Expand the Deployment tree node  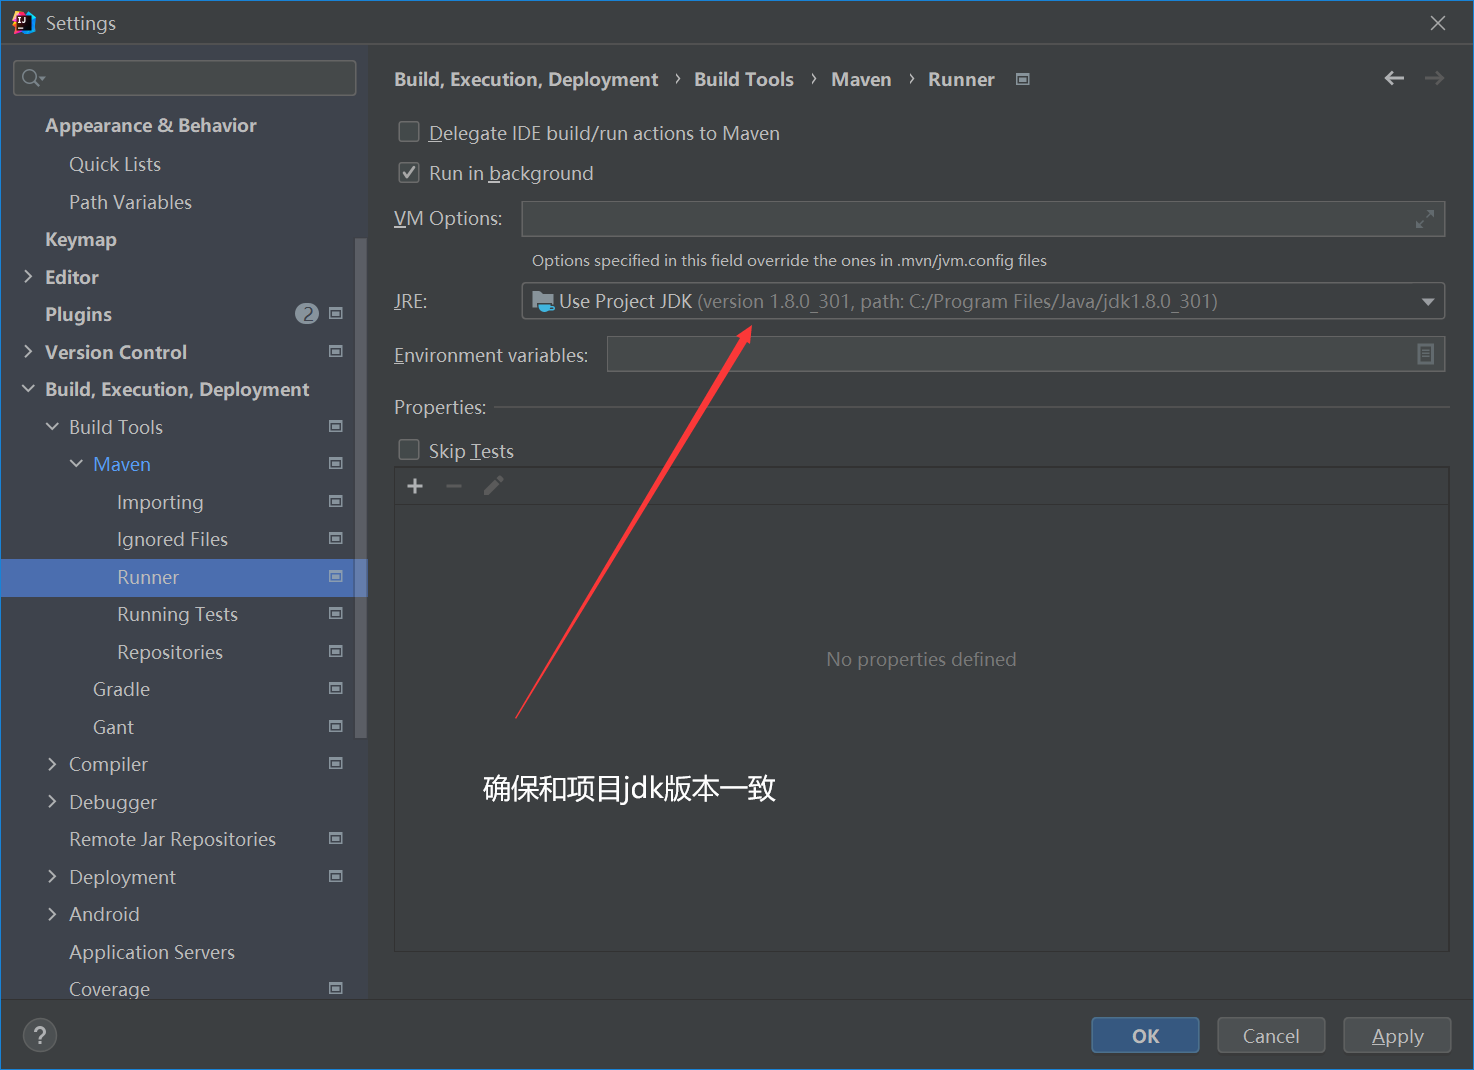pyautogui.click(x=52, y=876)
